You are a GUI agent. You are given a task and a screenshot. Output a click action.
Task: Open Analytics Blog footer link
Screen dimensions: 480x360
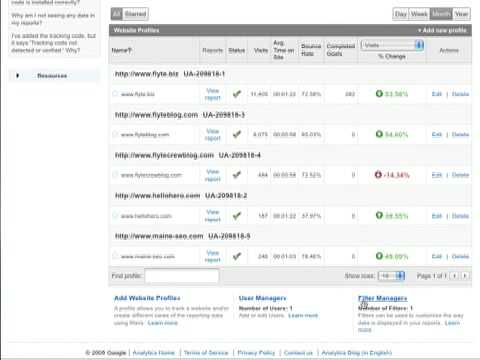point(357,352)
